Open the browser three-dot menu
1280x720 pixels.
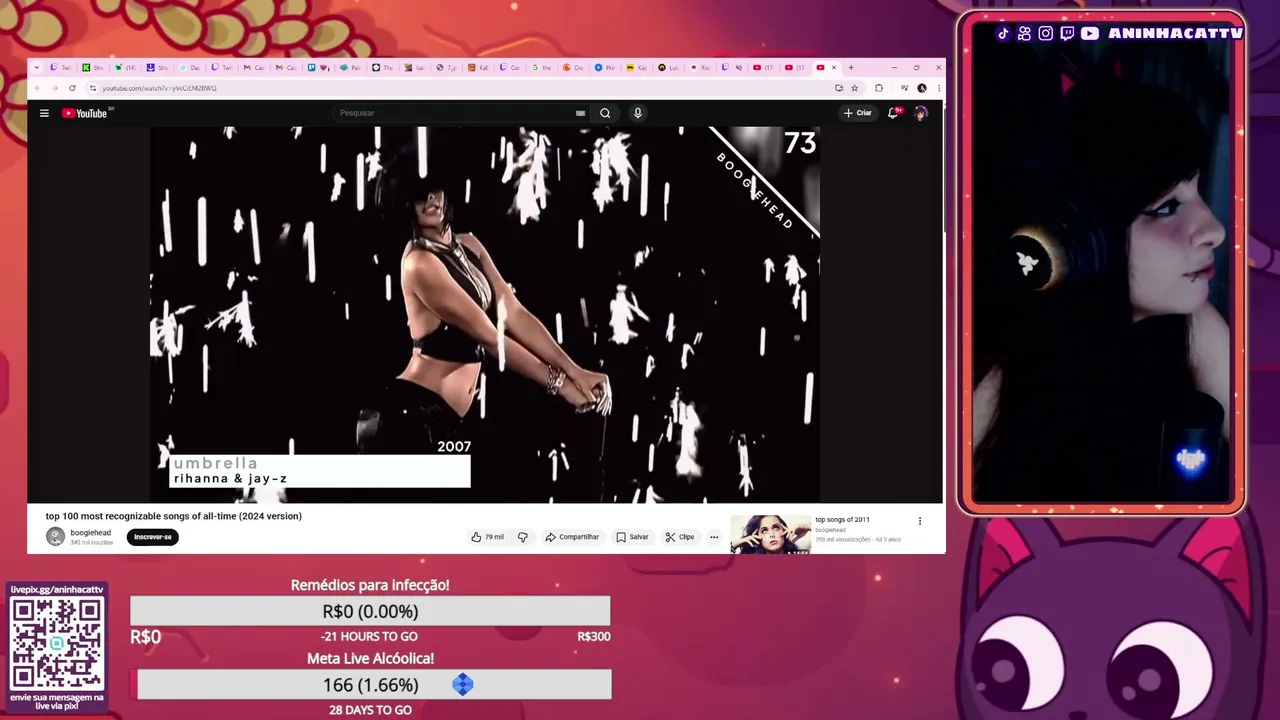pos(939,88)
